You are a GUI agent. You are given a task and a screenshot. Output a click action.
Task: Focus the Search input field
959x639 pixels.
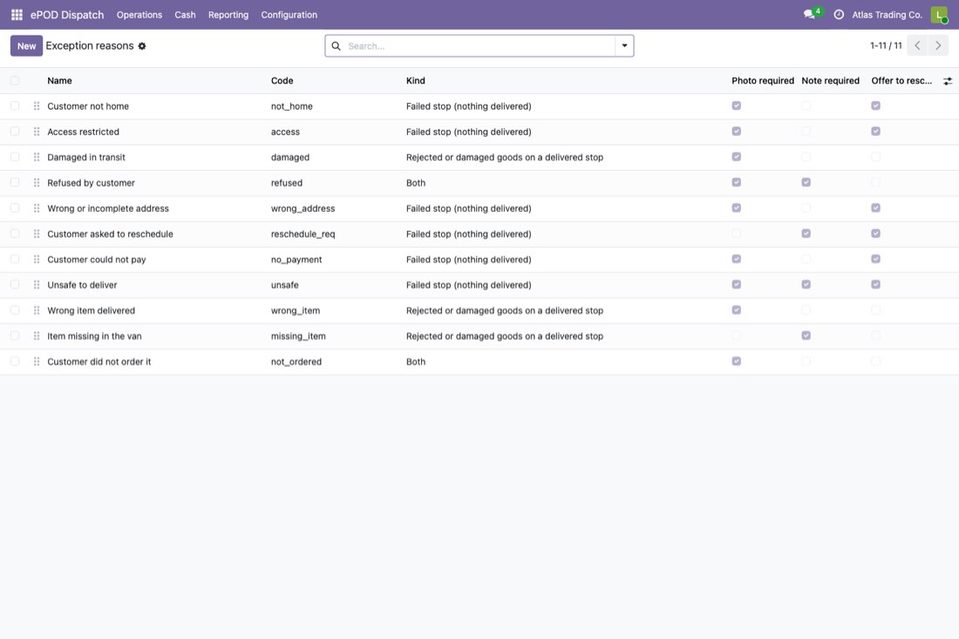pos(480,46)
